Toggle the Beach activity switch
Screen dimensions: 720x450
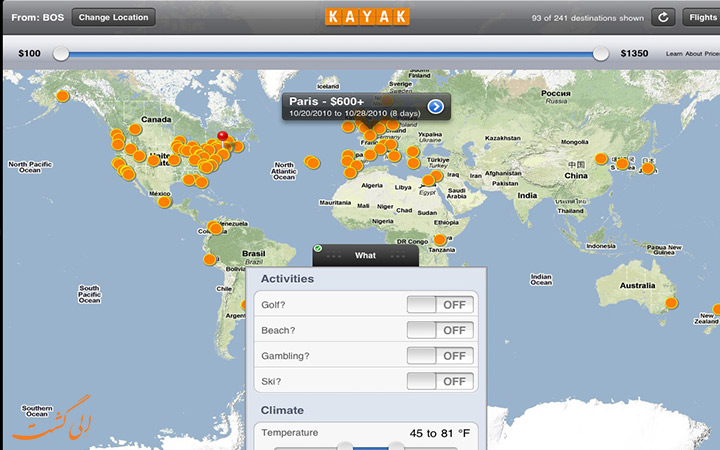click(440, 330)
